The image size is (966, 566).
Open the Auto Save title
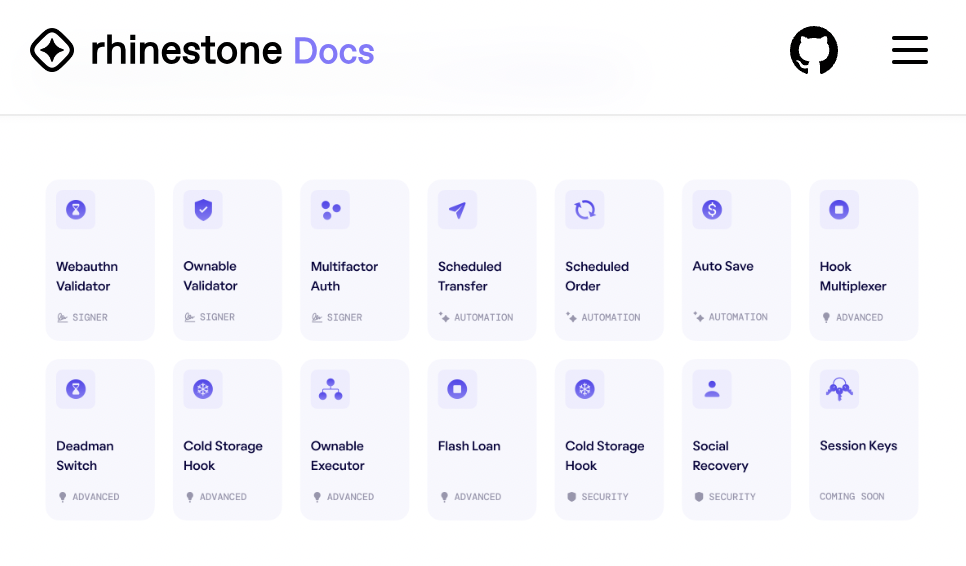[723, 266]
